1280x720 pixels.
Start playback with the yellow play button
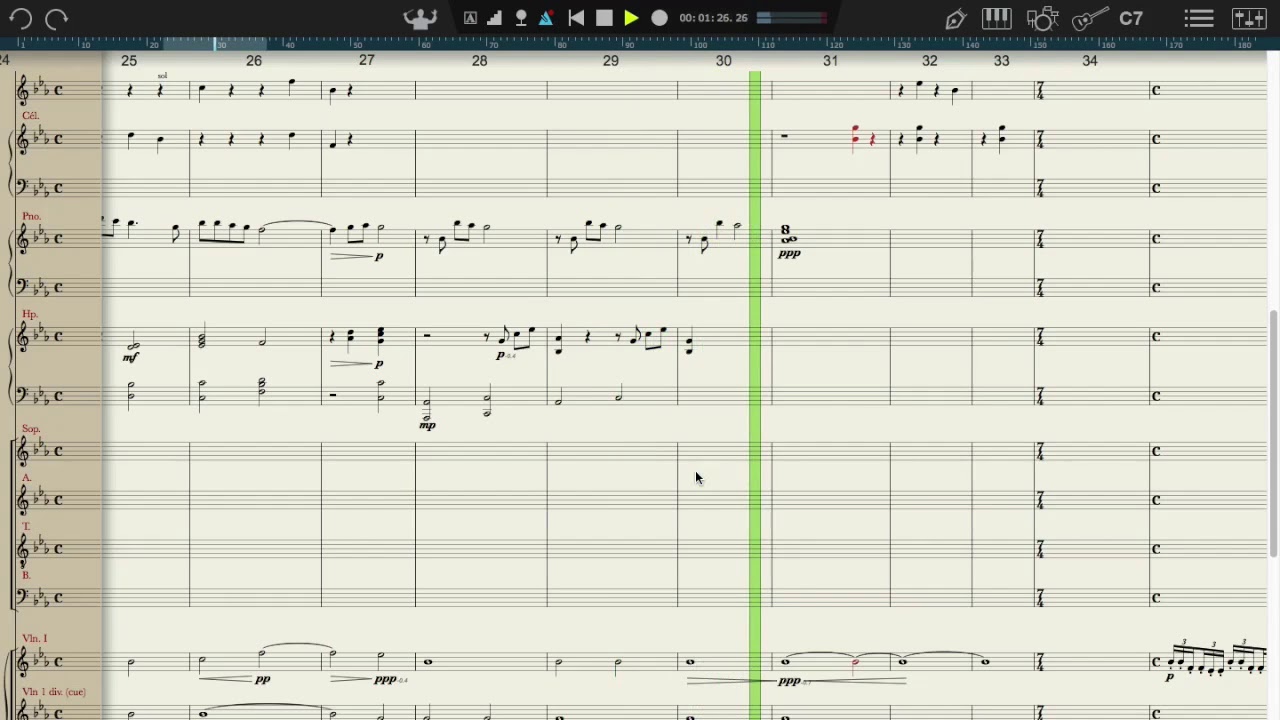631,18
